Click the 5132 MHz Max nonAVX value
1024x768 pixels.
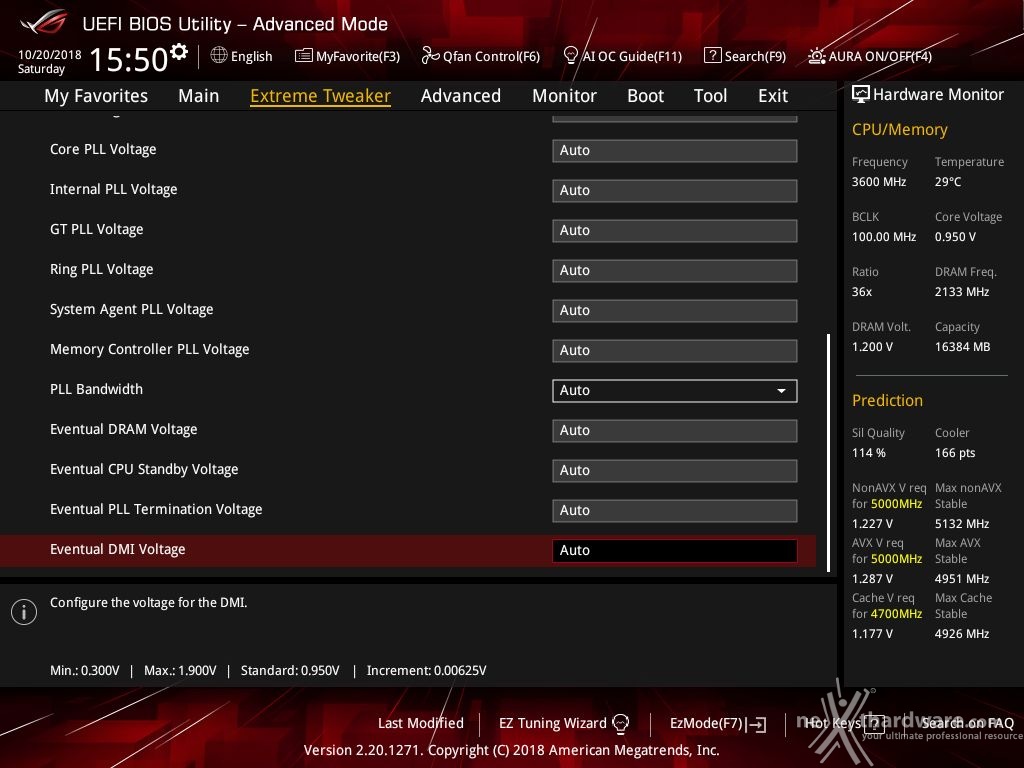[962, 524]
